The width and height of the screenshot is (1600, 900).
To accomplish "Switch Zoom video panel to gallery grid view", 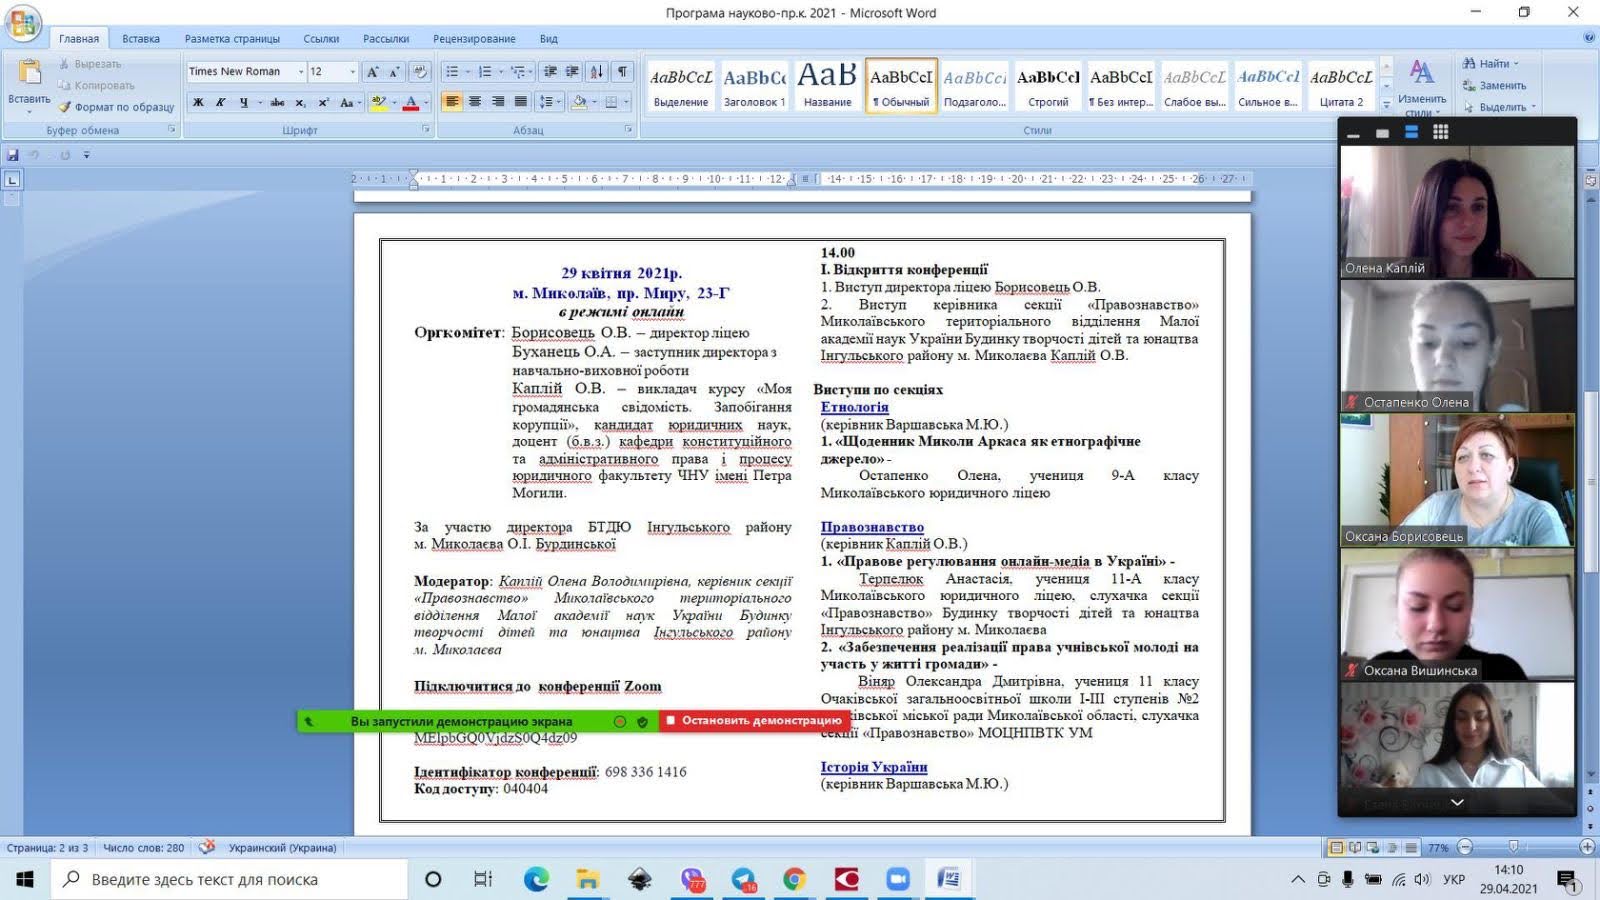I will coord(1440,132).
